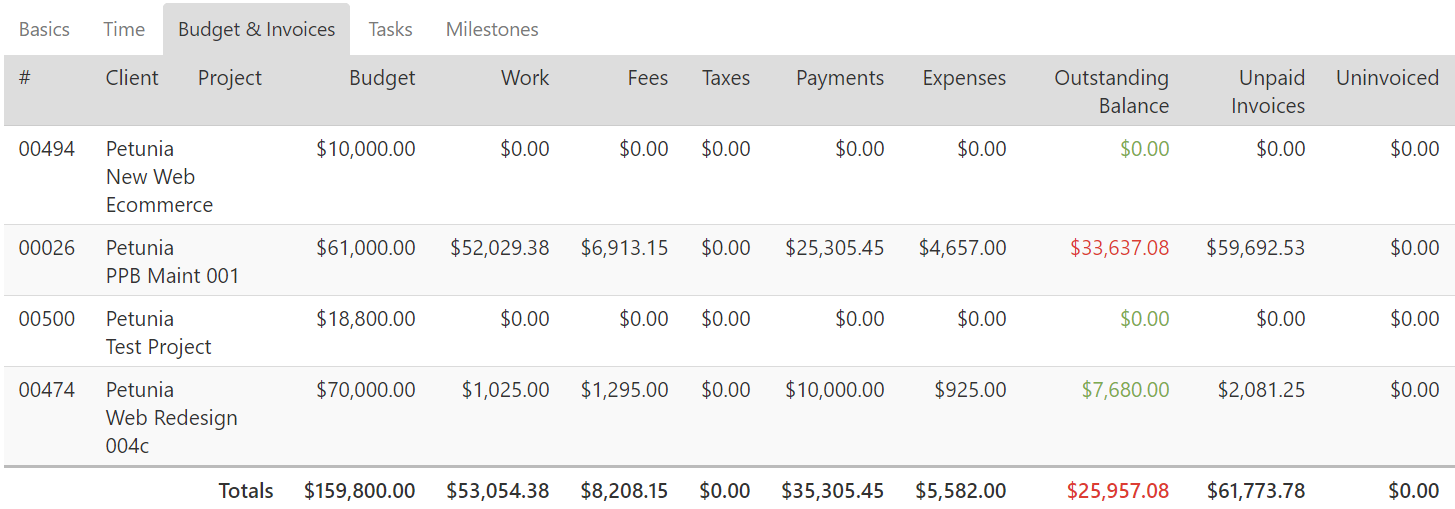Click the $59,692.53 unpaid invoices amount
The width and height of the screenshot is (1455, 509).
[x=1255, y=248]
